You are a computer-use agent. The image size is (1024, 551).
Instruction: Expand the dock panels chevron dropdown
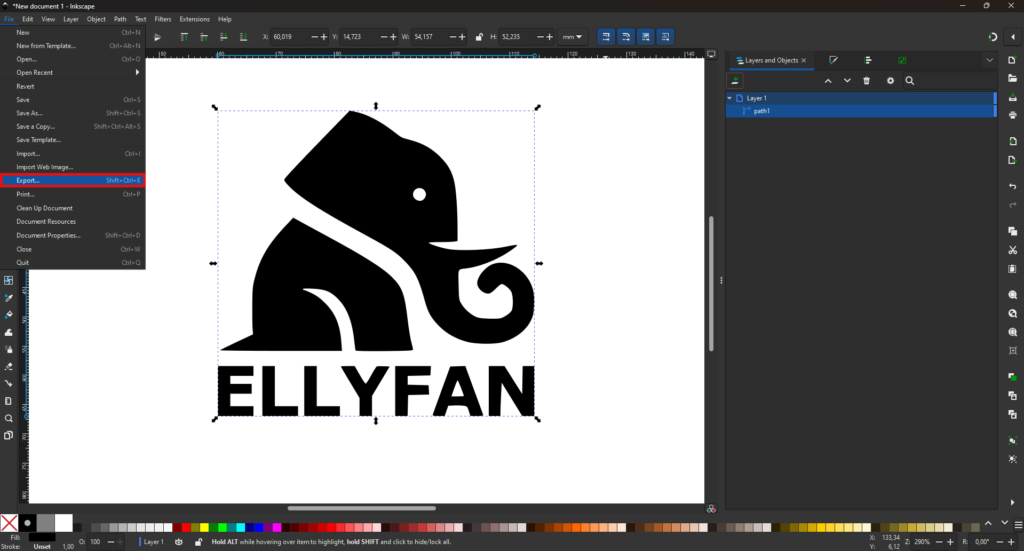point(990,60)
